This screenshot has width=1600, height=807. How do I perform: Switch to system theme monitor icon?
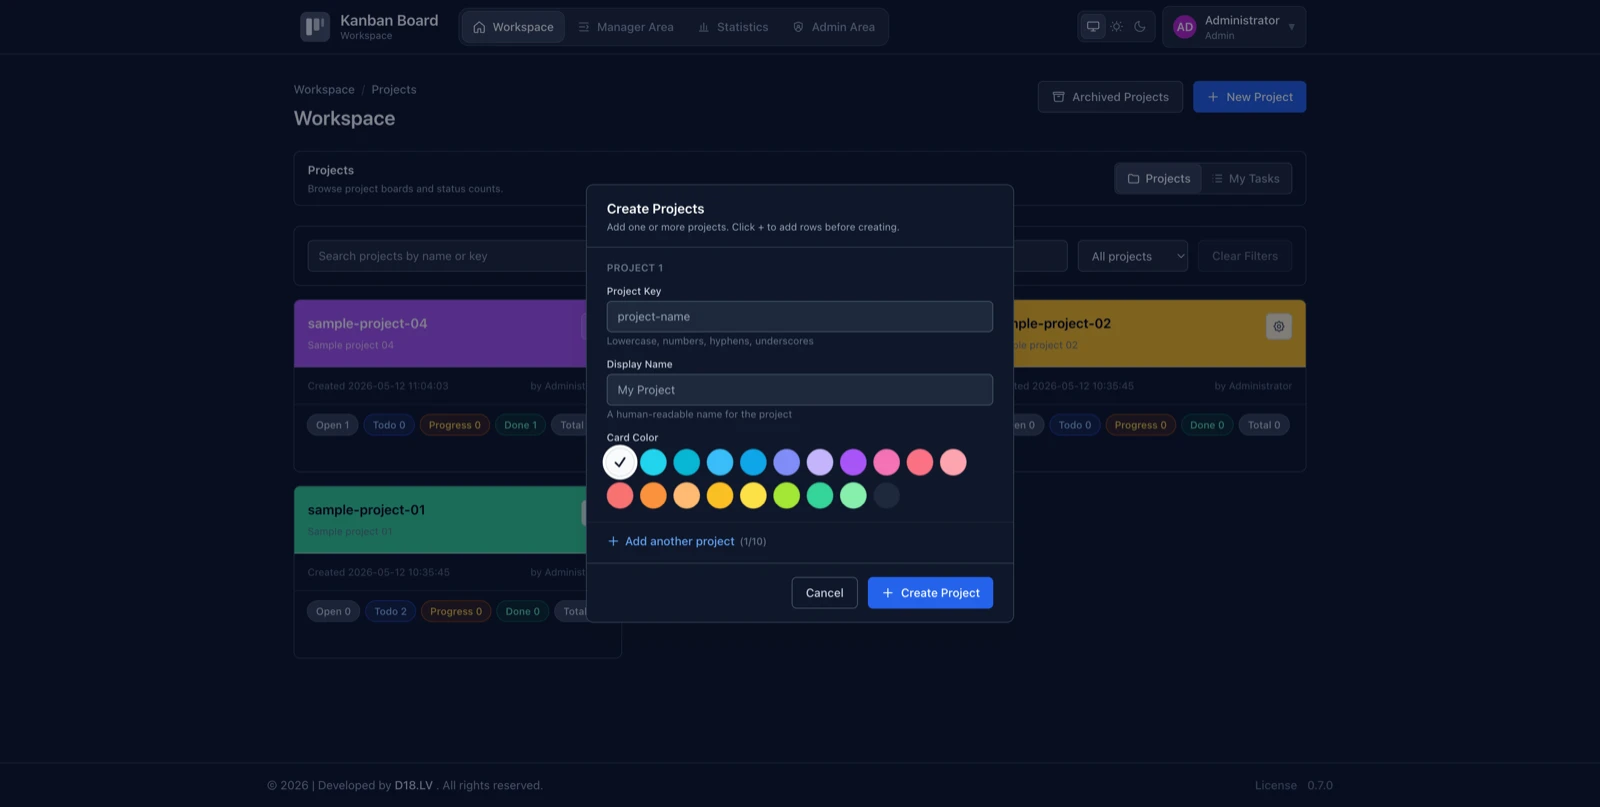(1093, 27)
